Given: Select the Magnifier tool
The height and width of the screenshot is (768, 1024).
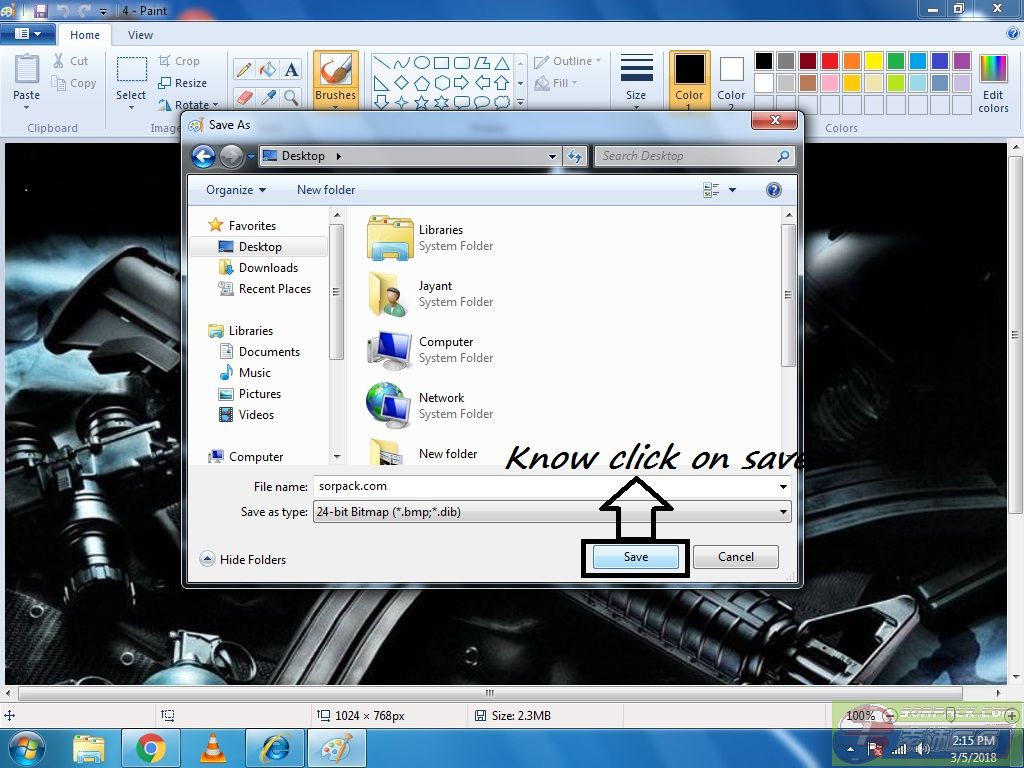Looking at the screenshot, I should coord(291,97).
